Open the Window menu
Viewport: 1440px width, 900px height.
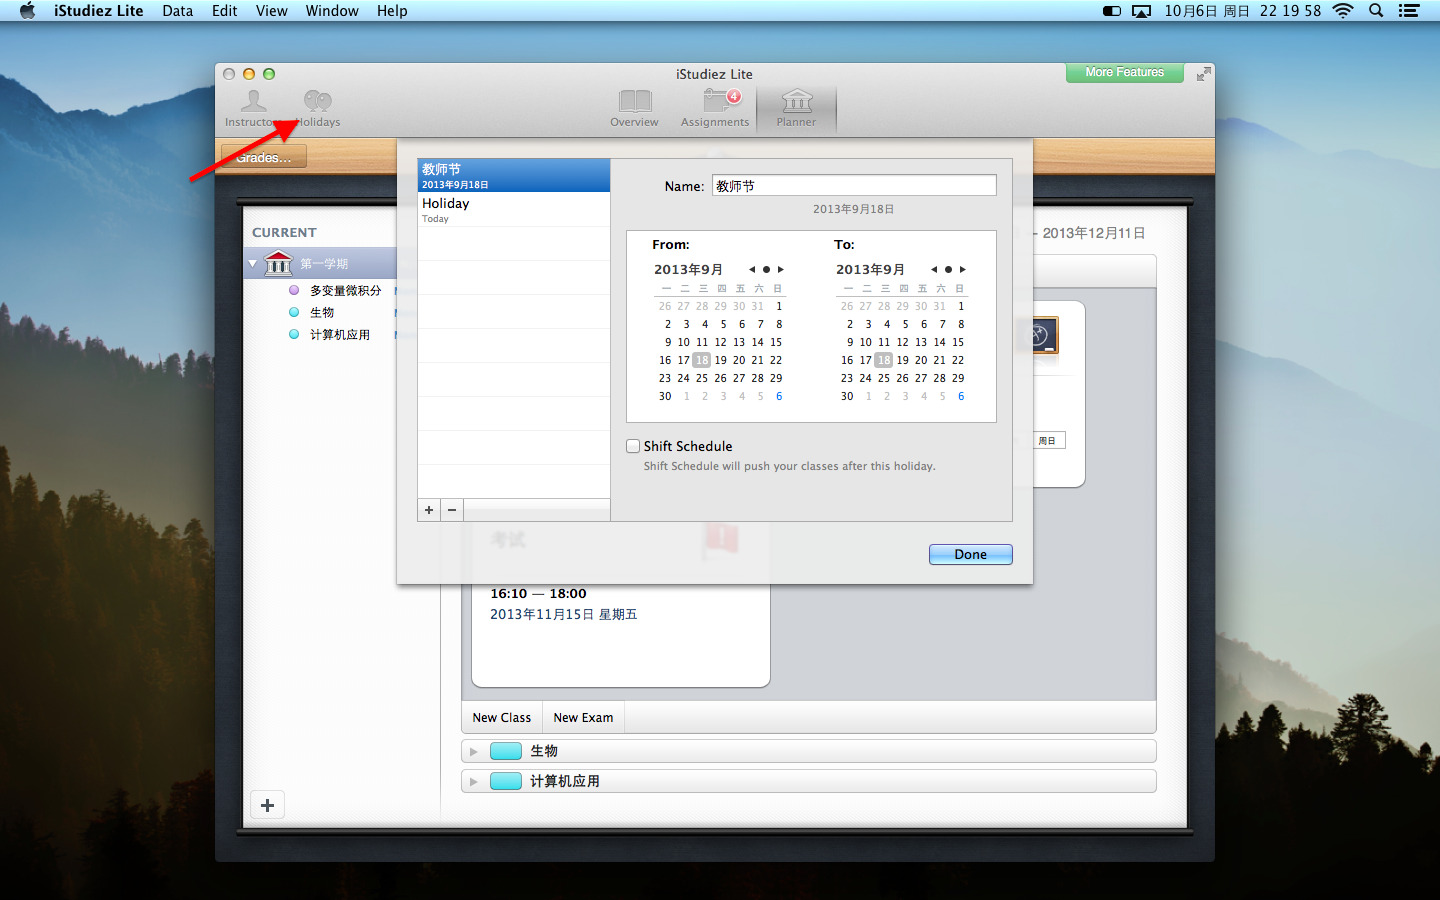pyautogui.click(x=332, y=11)
